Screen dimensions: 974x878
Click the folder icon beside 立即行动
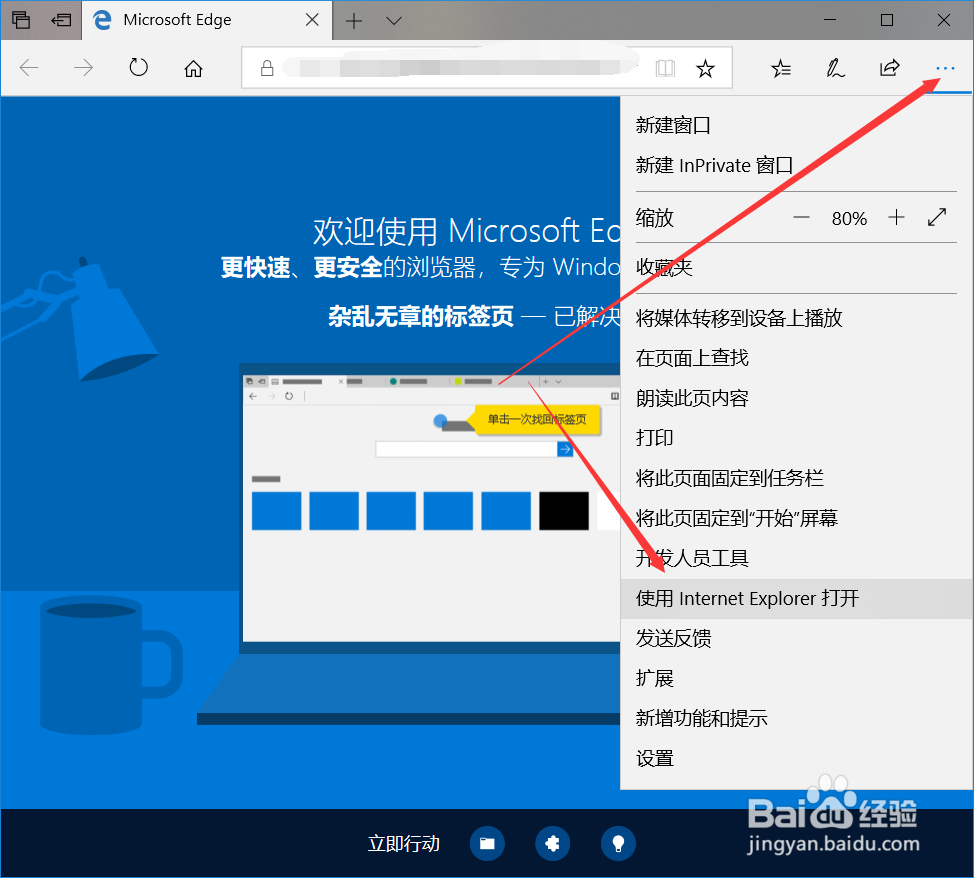[x=487, y=843]
